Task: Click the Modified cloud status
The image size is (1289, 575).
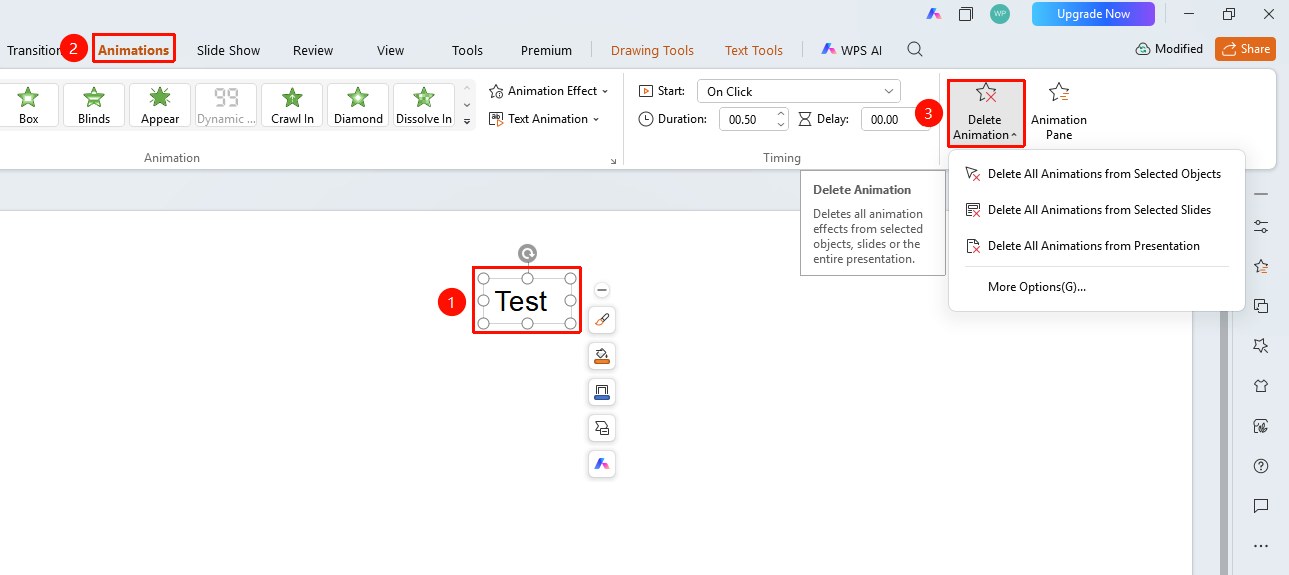Action: point(1169,49)
